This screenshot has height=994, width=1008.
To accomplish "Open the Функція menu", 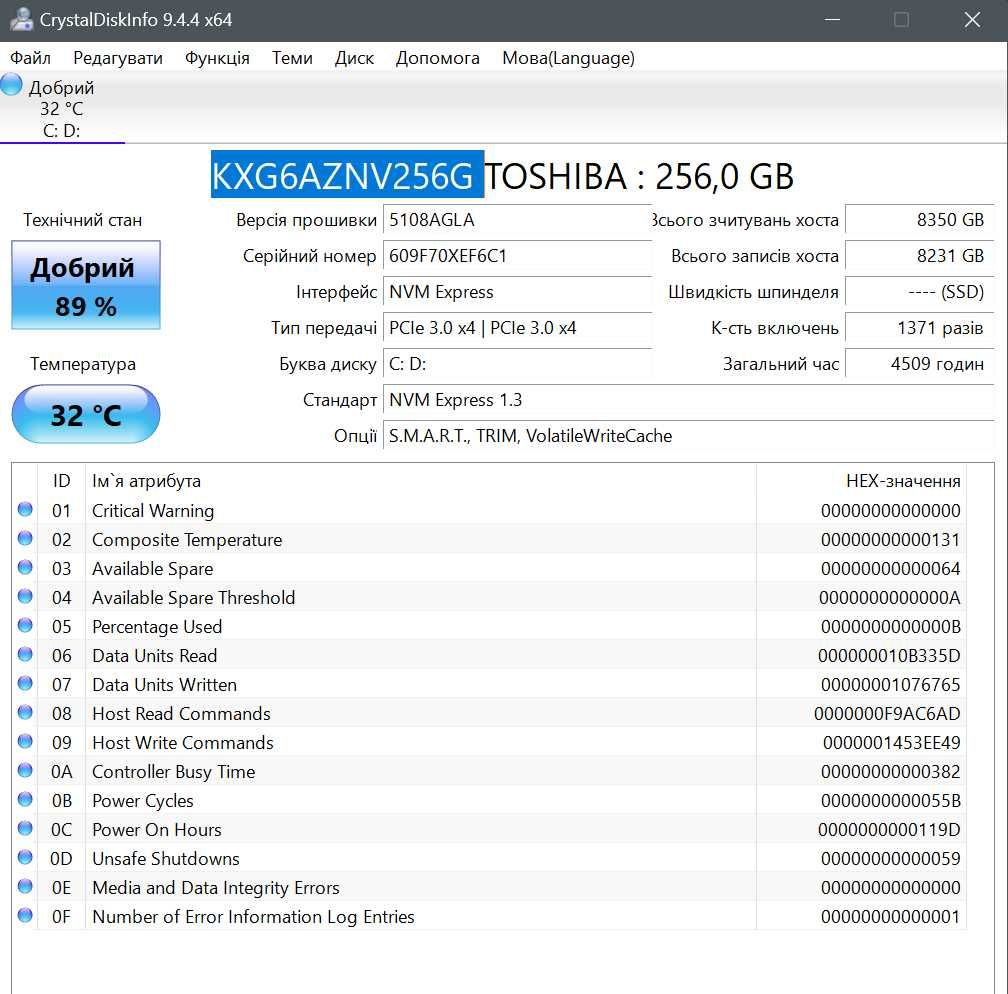I will click(217, 58).
